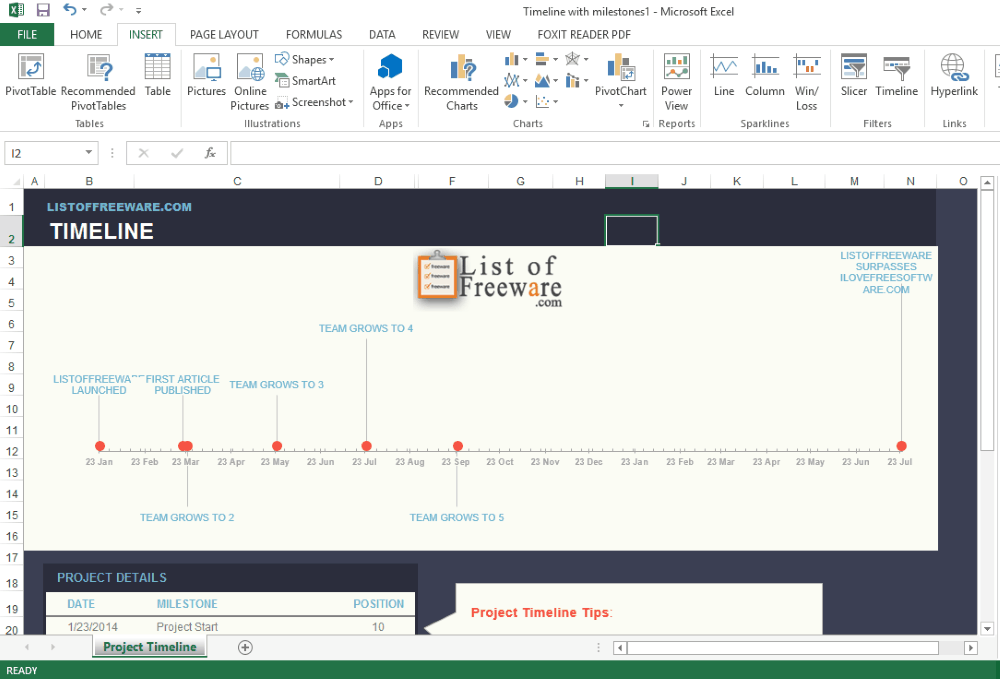
Task: Expand the PivotChart dropdown
Action: click(621, 105)
